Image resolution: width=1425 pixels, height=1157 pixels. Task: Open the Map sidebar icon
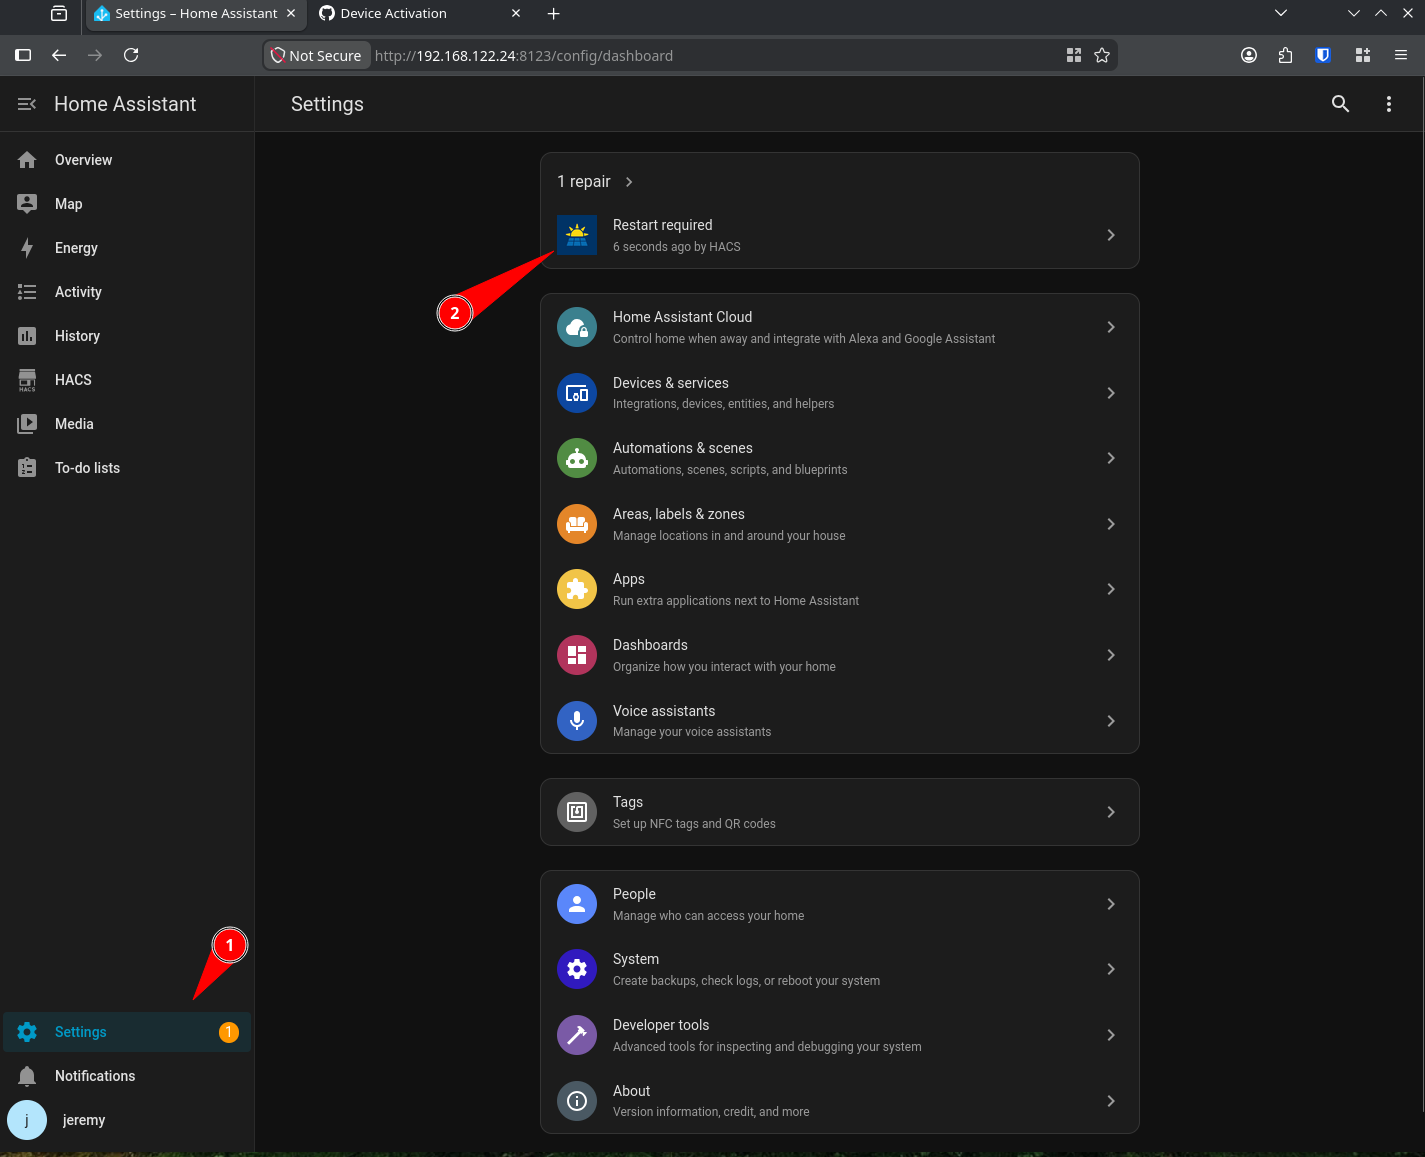click(x=27, y=204)
